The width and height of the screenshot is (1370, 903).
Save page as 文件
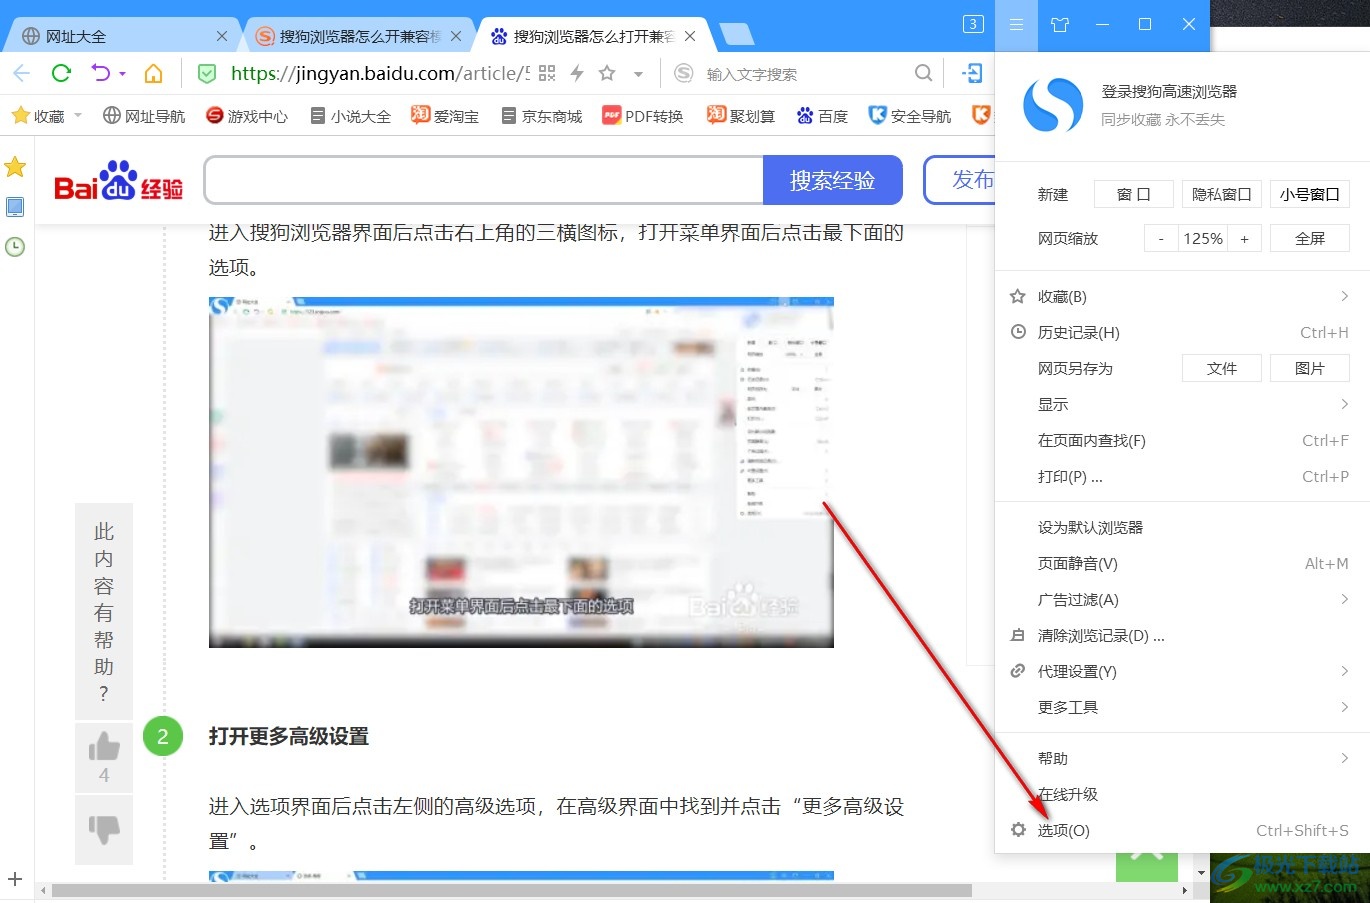pos(1221,368)
